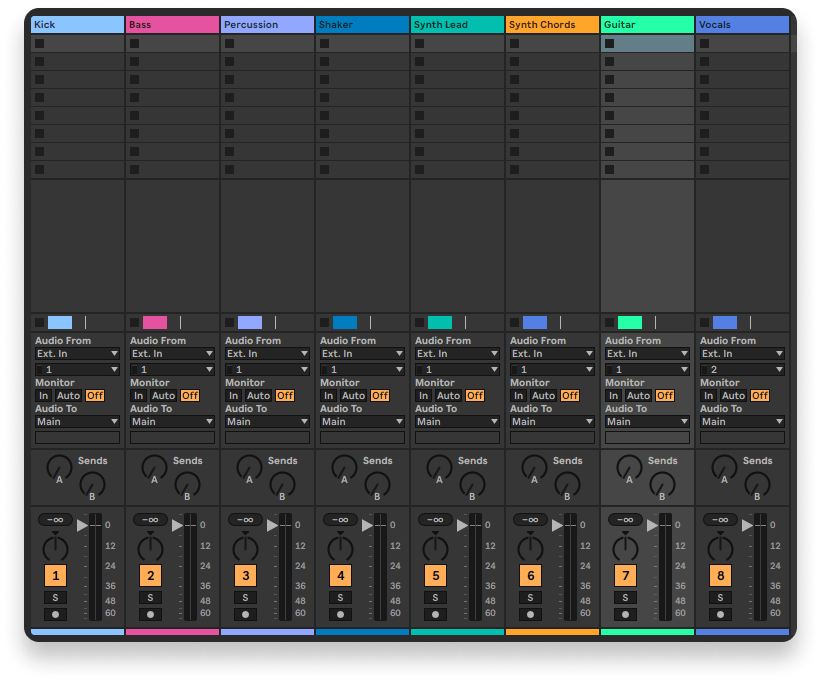
Task: Set Kick track monitoring to In
Action: coord(42,395)
